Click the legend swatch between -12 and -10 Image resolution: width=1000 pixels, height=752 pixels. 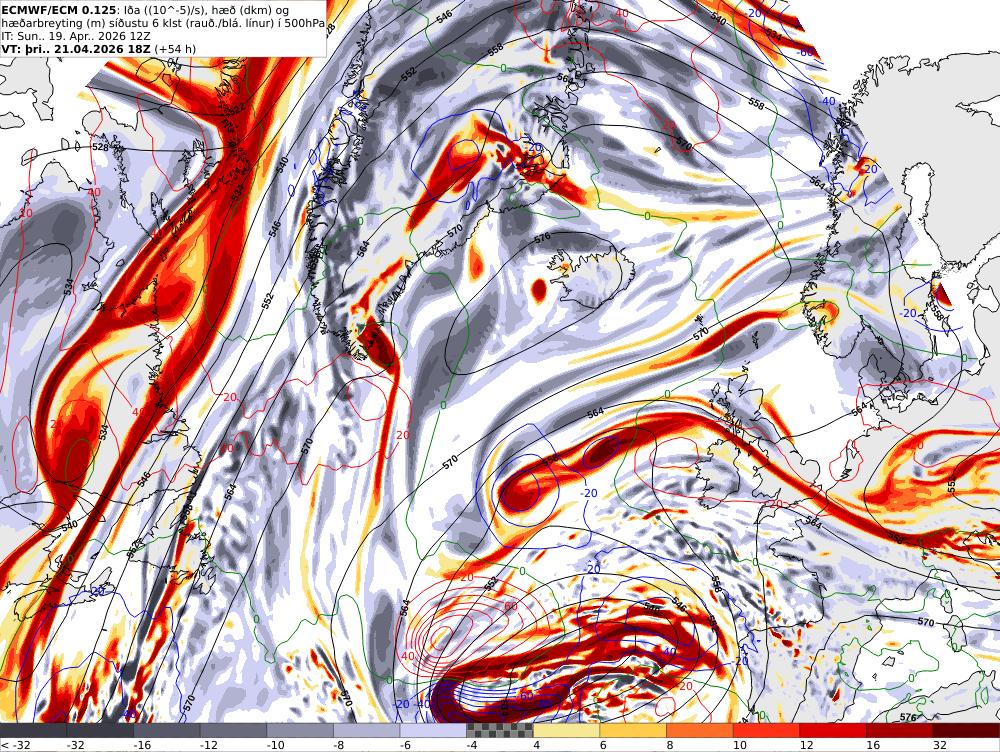pyautogui.click(x=233, y=730)
